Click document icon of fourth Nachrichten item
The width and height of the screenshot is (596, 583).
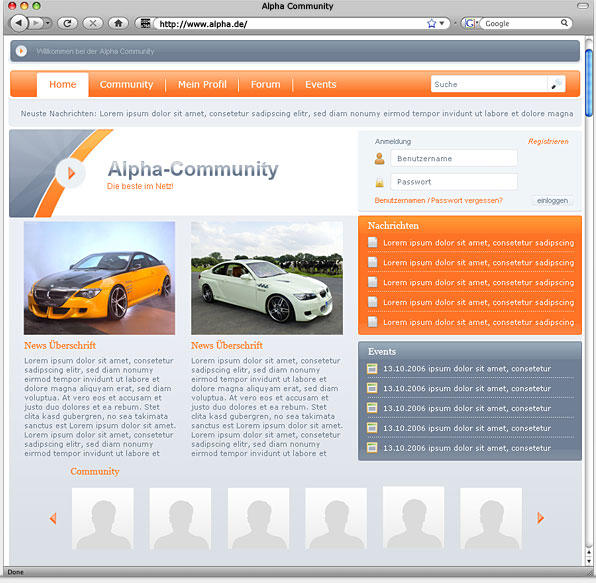(372, 302)
